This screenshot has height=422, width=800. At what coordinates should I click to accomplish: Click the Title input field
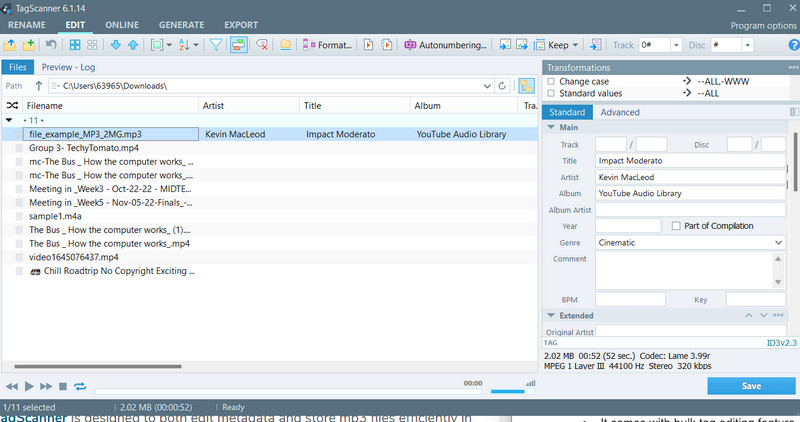pyautogui.click(x=689, y=160)
